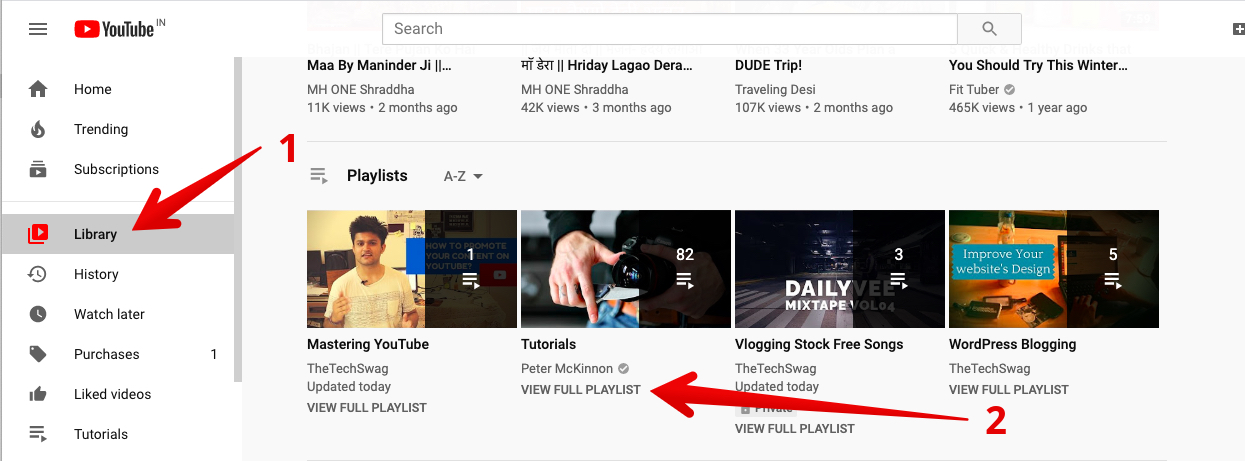Click Tutorials playlist title under thumbnail
This screenshot has width=1245, height=461.
[x=548, y=344]
